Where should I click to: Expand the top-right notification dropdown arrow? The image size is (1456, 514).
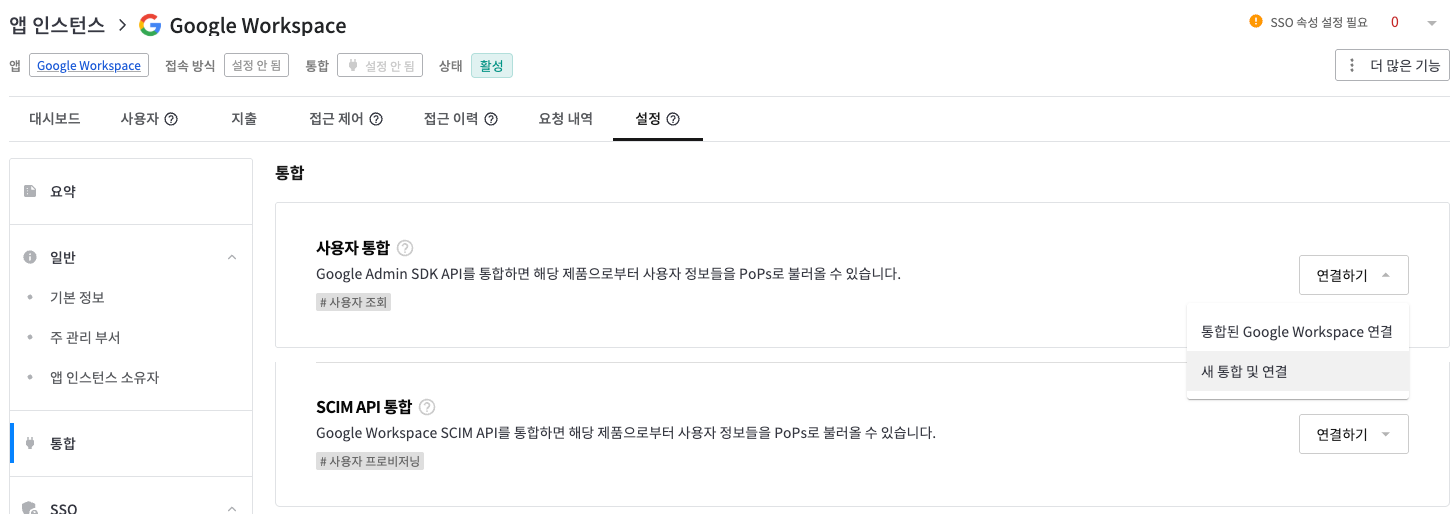coord(1432,23)
